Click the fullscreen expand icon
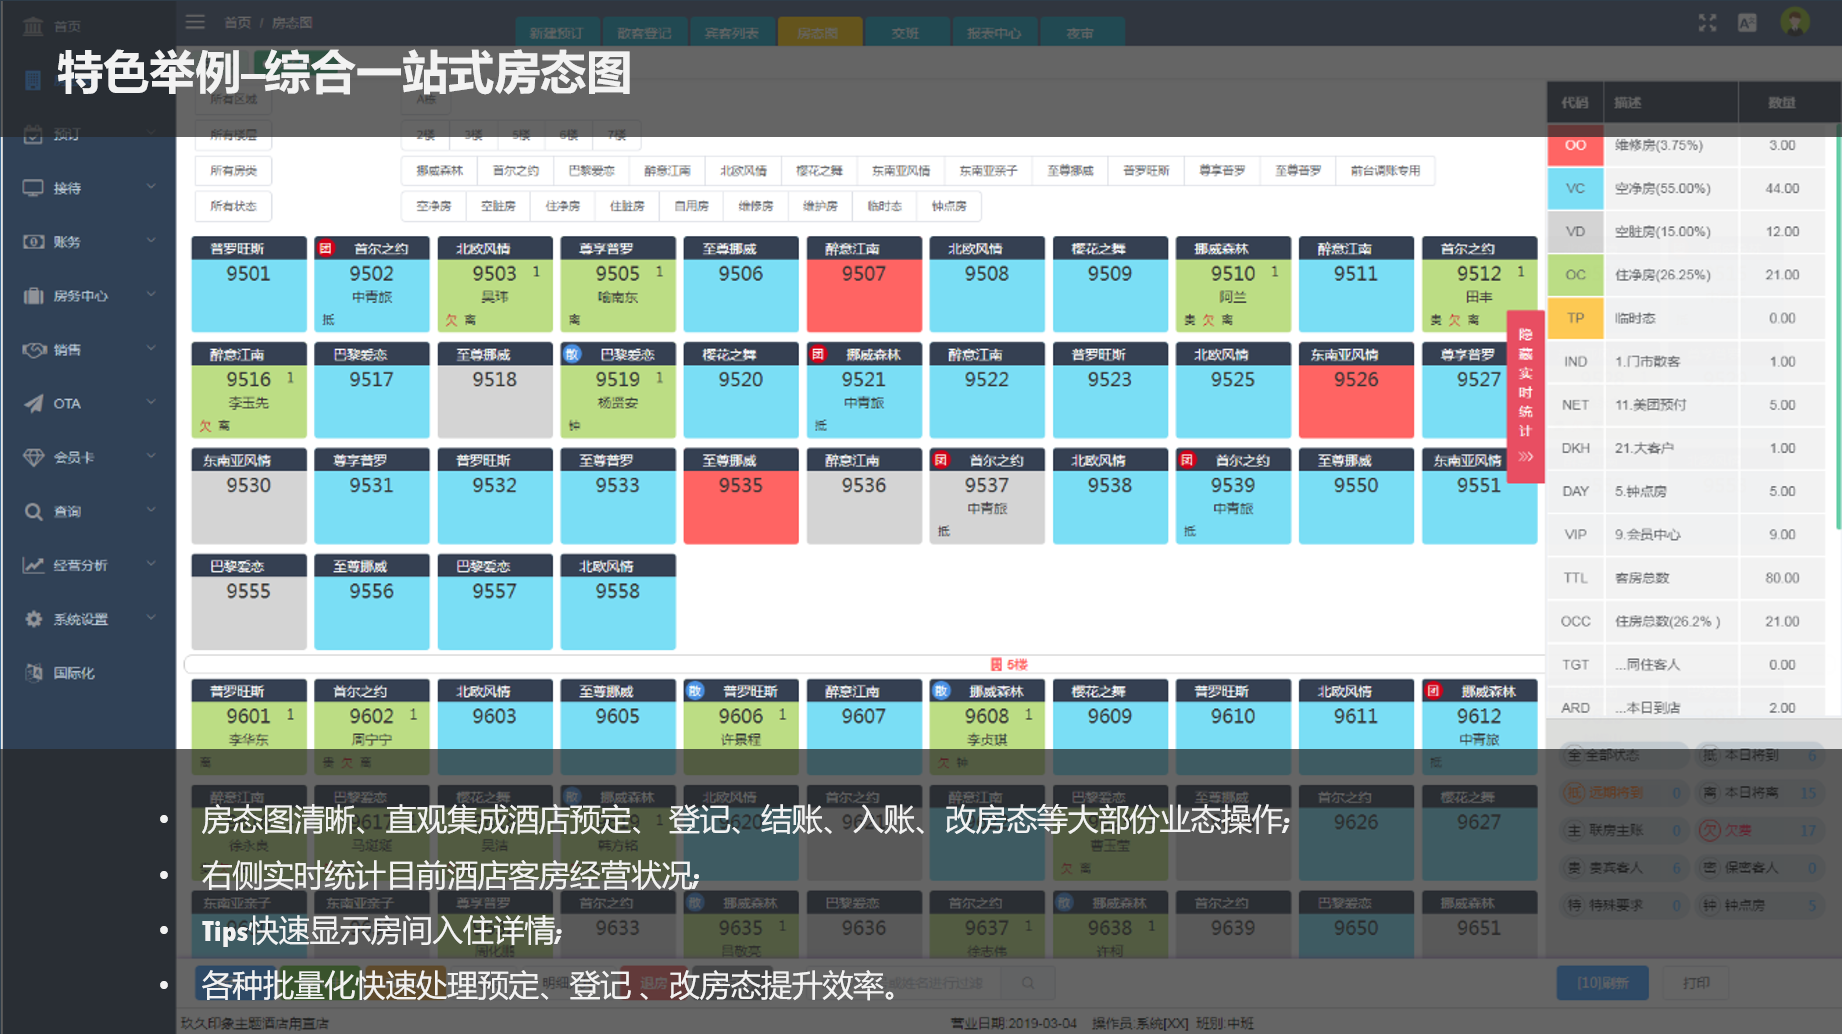 coord(1707,23)
